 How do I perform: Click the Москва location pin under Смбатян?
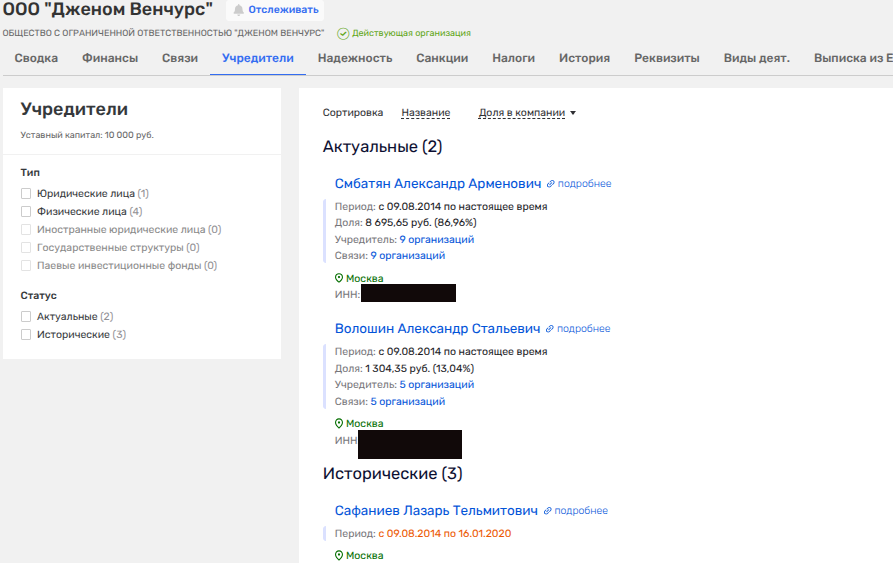click(x=339, y=279)
